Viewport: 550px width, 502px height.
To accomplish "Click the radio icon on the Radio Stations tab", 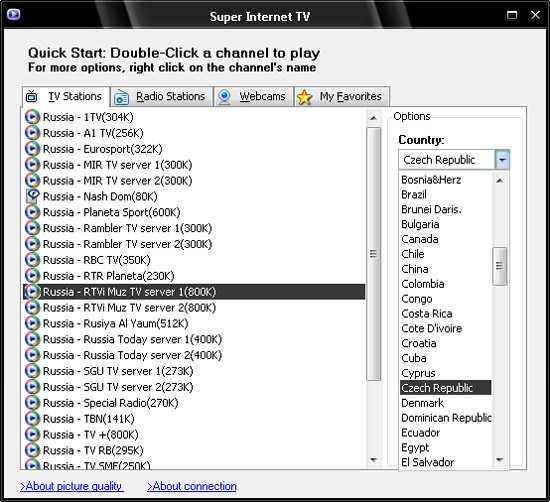I will pos(121,97).
